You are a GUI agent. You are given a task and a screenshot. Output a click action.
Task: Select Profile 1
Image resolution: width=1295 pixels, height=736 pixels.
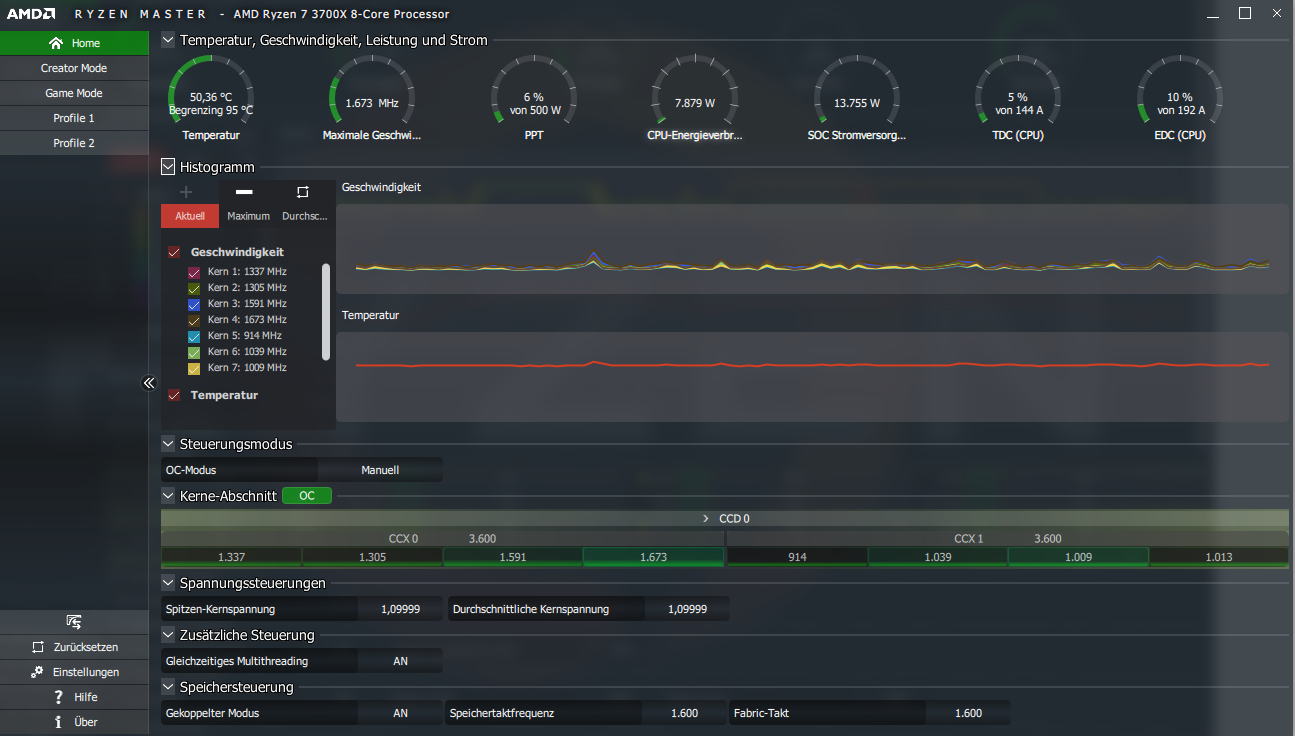pos(74,118)
